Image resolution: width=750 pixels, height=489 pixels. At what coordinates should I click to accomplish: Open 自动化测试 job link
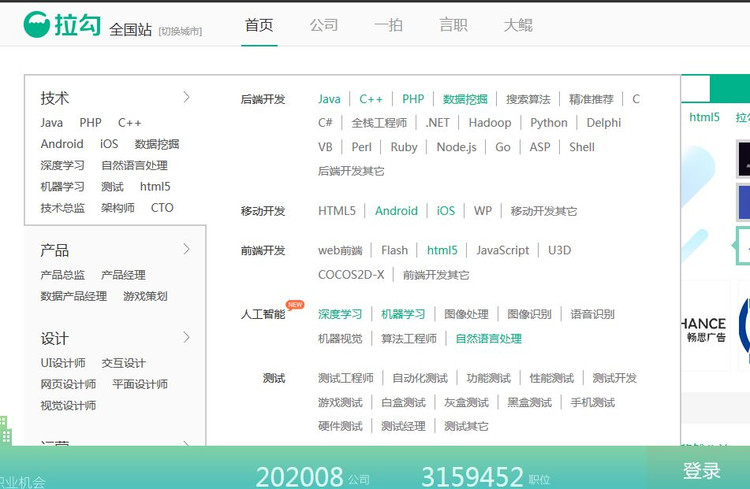420,378
